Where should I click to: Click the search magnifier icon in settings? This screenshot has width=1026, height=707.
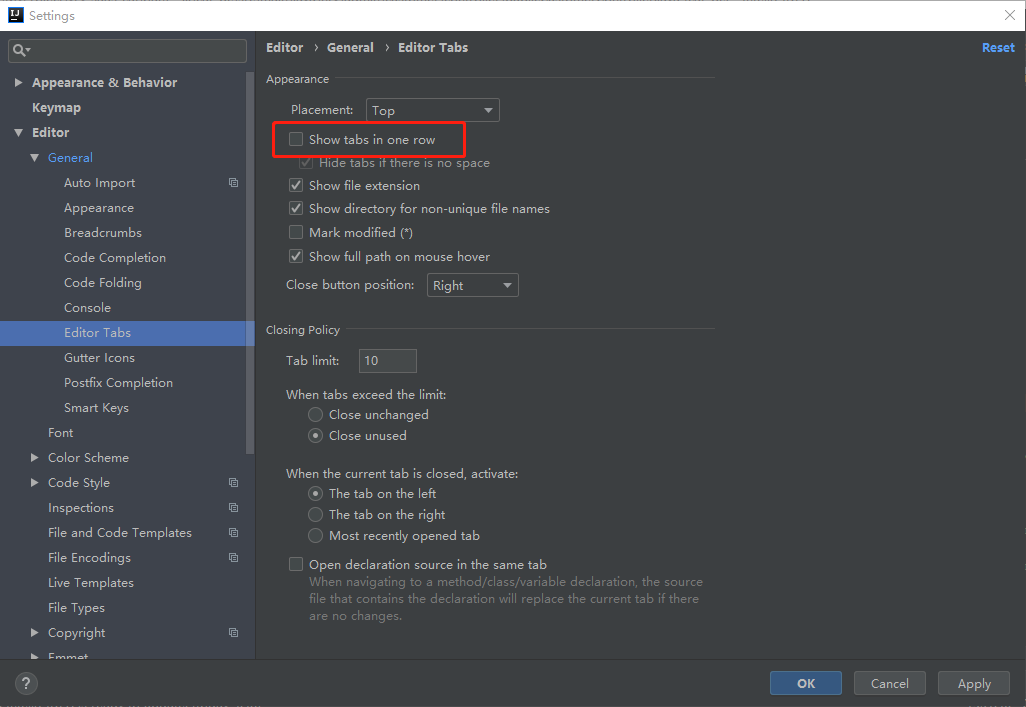tap(18, 50)
